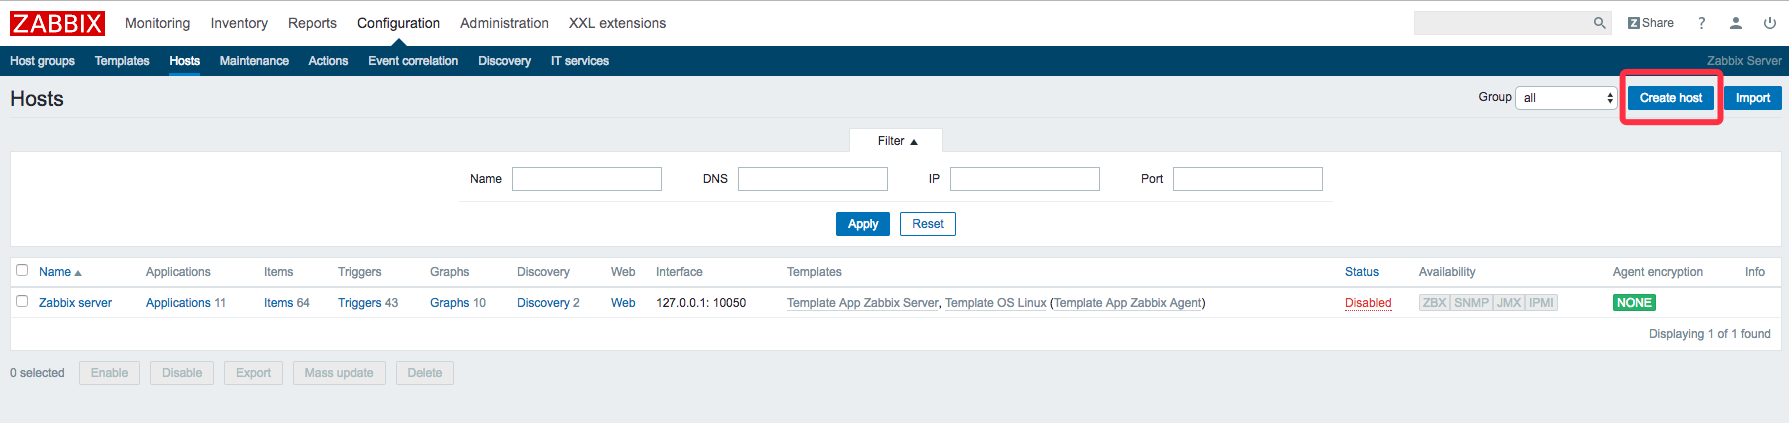Sort hosts by Status column
Image resolution: width=1789 pixels, height=423 pixels.
[1361, 272]
